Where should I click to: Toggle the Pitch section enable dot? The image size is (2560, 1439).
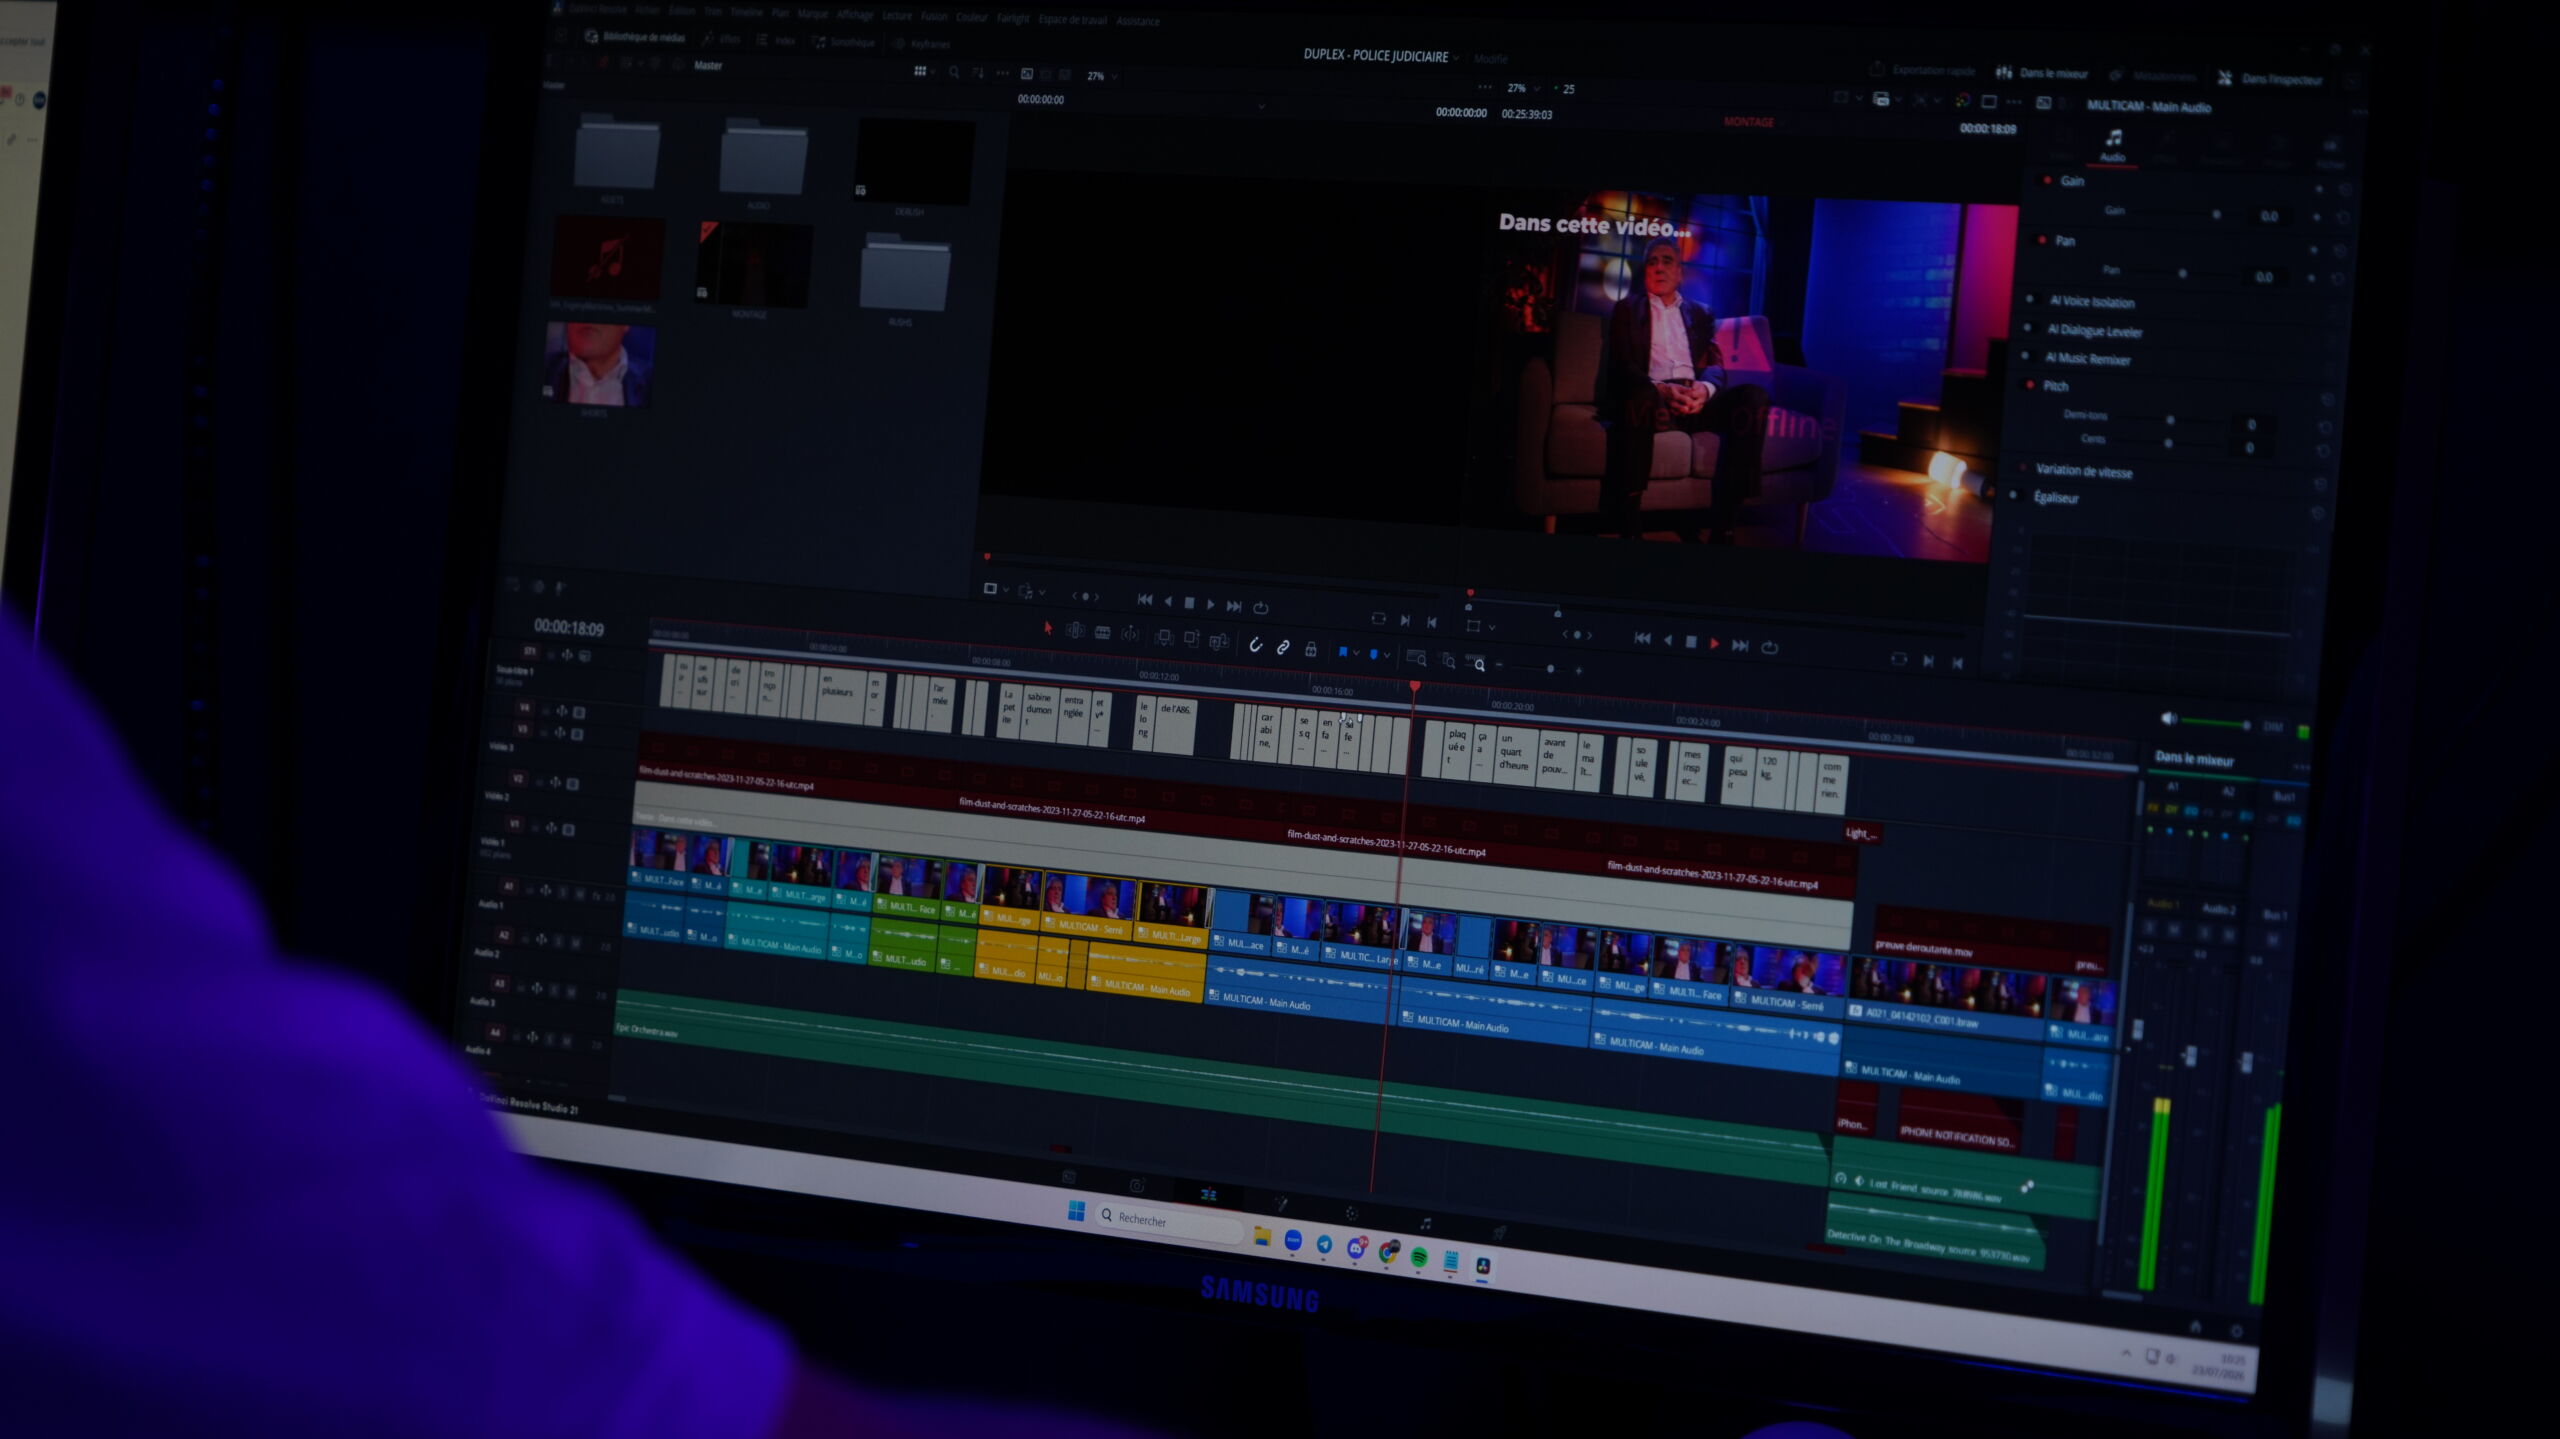pos(2030,384)
